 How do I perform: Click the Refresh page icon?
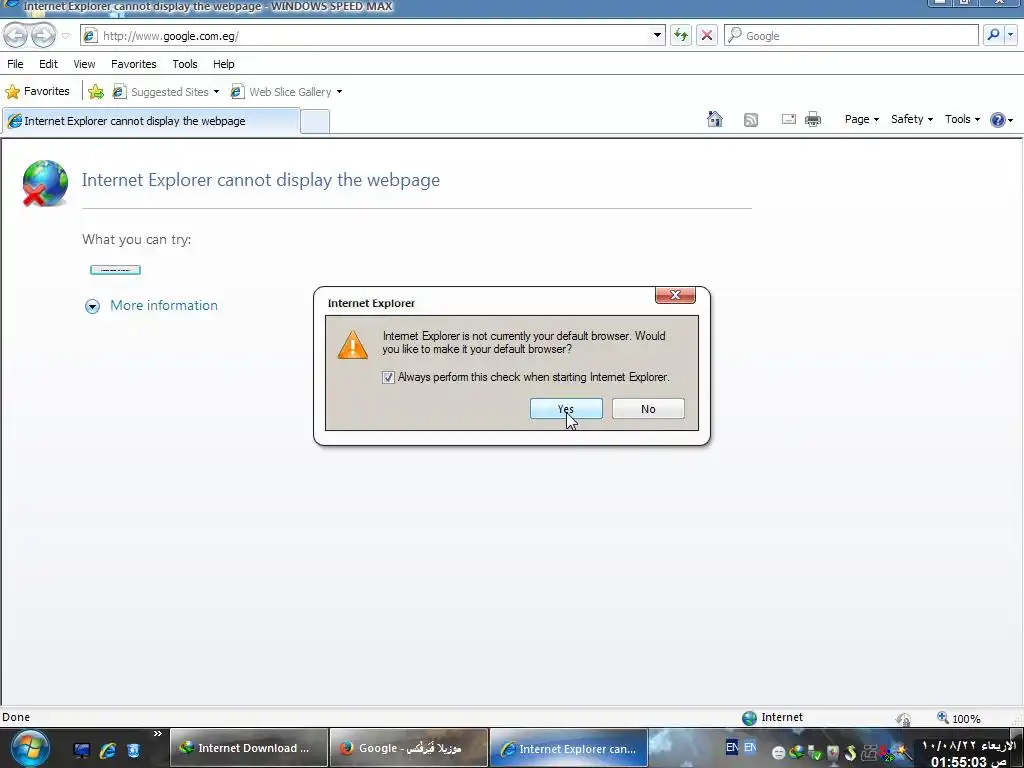680,35
